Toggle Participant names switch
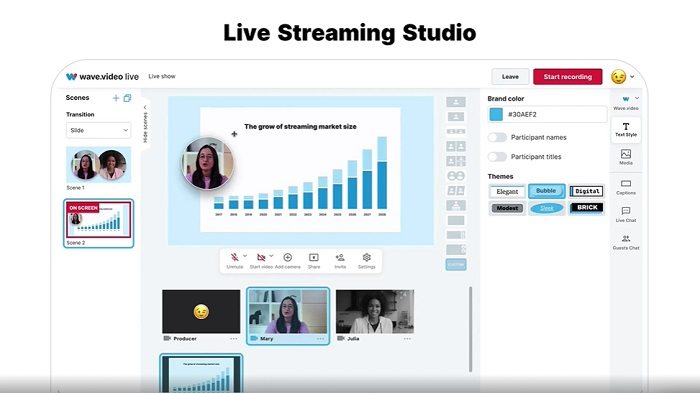 pyautogui.click(x=497, y=137)
